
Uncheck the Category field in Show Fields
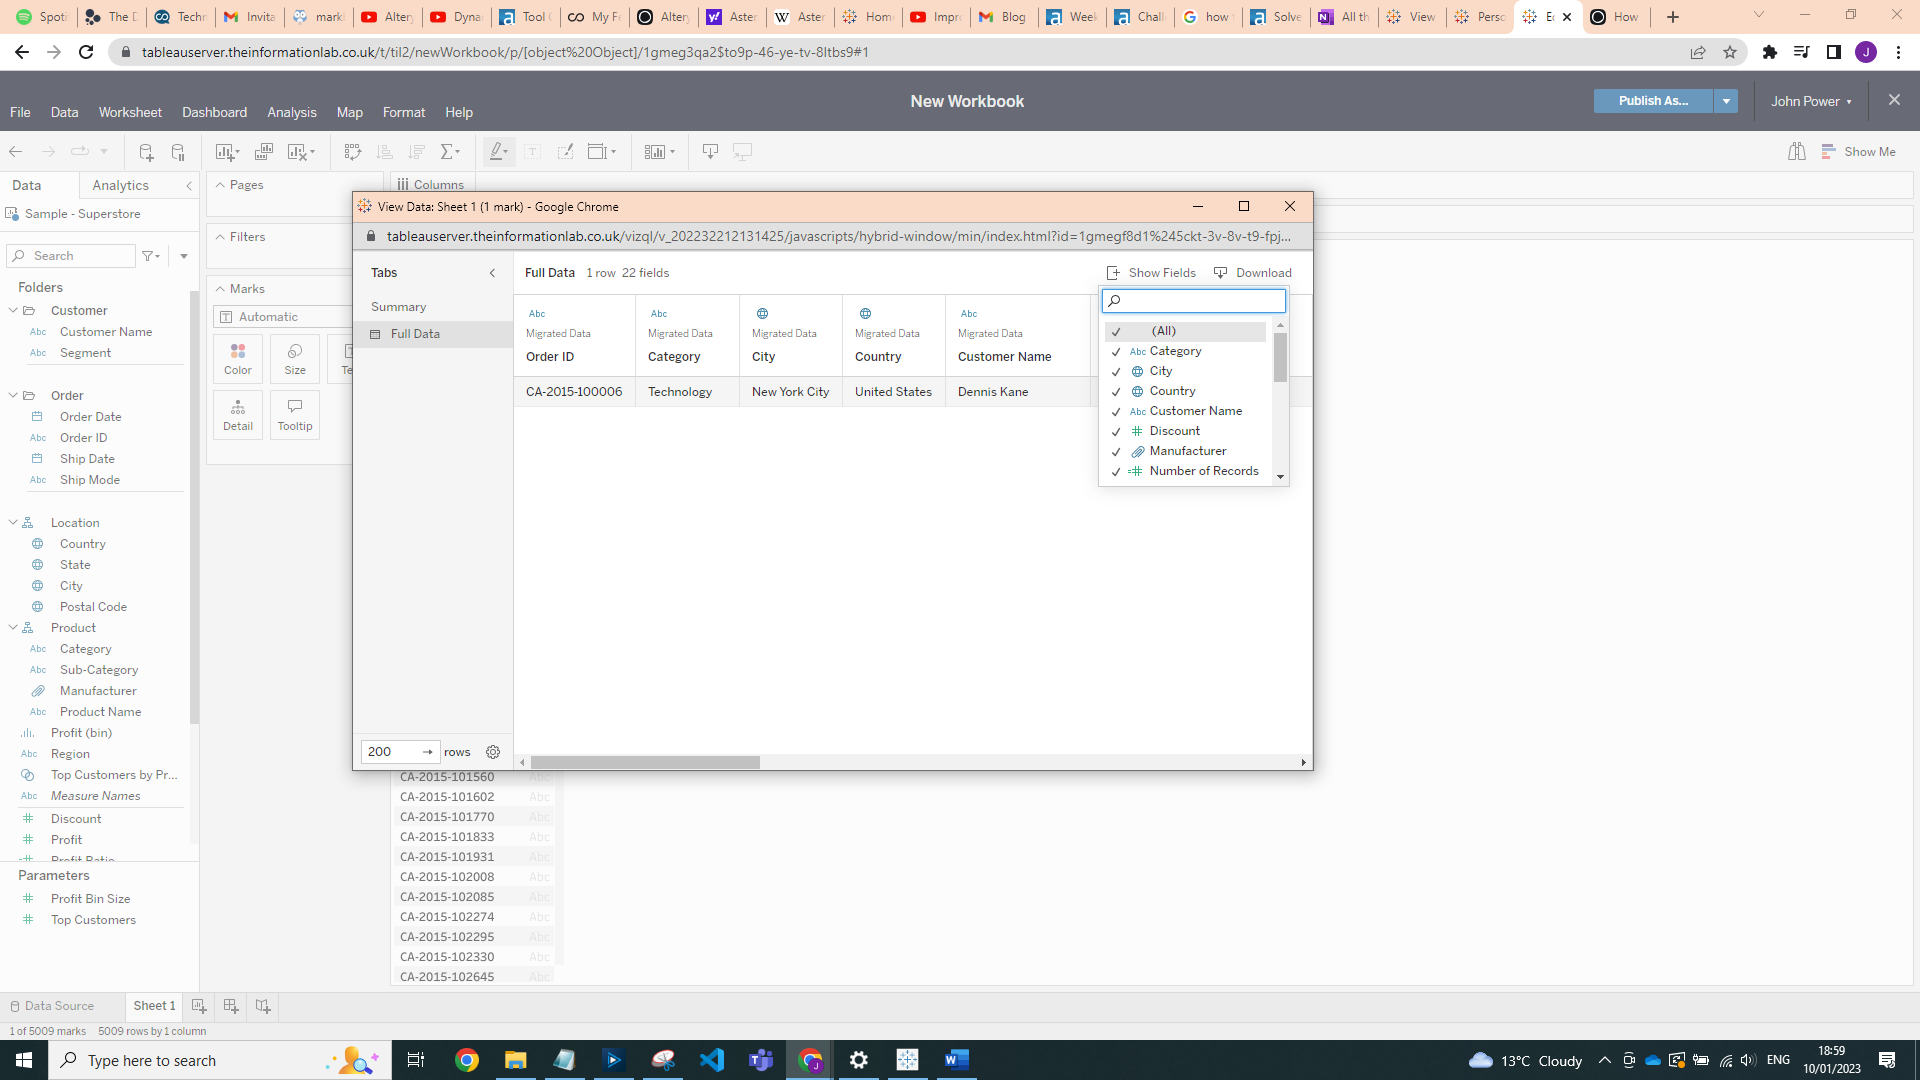coord(1116,352)
